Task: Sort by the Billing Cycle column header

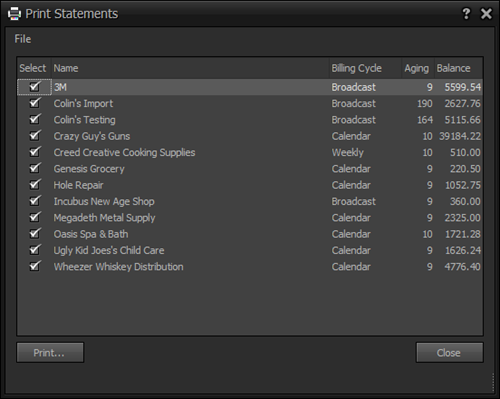Action: [366, 68]
